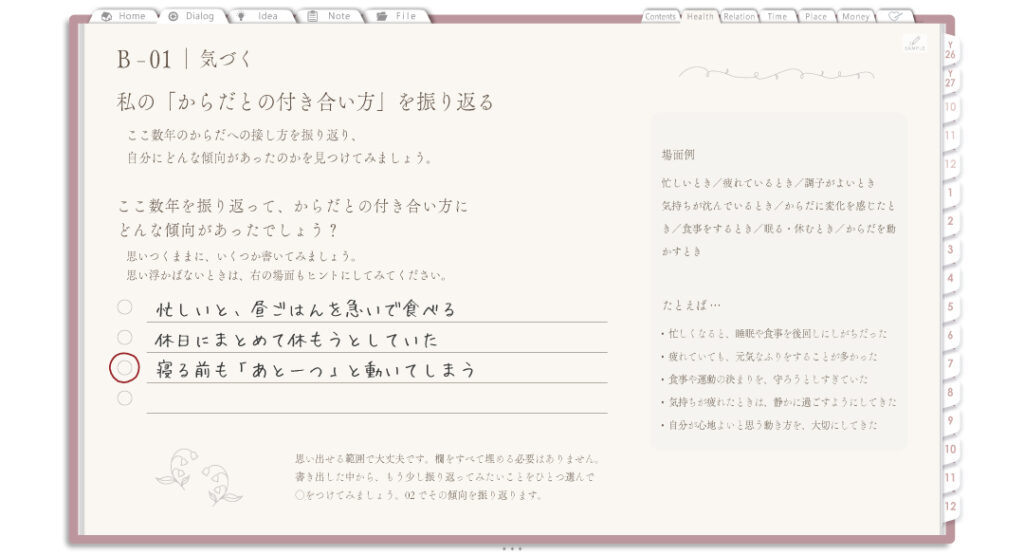1024x555 pixels.
Task: Switch to the Money tab
Action: click(x=856, y=16)
